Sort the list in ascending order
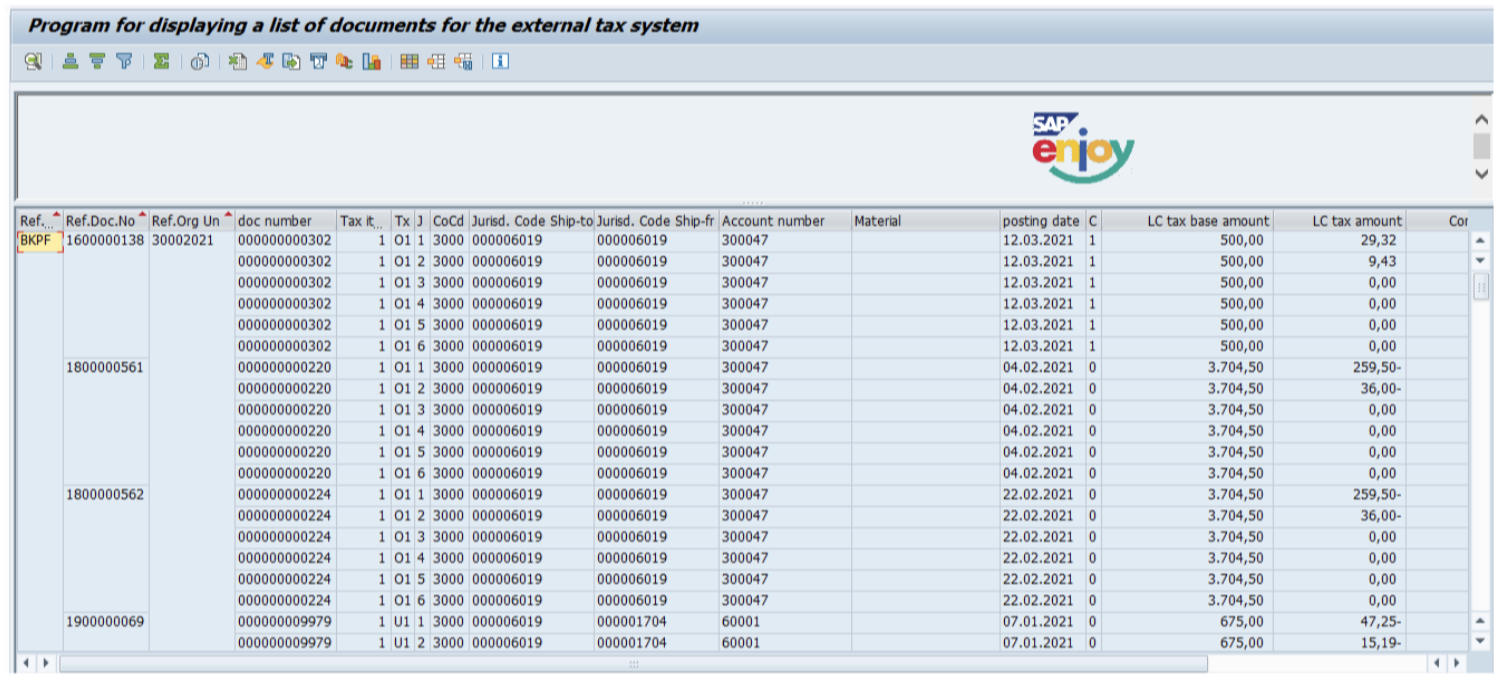 (70, 62)
